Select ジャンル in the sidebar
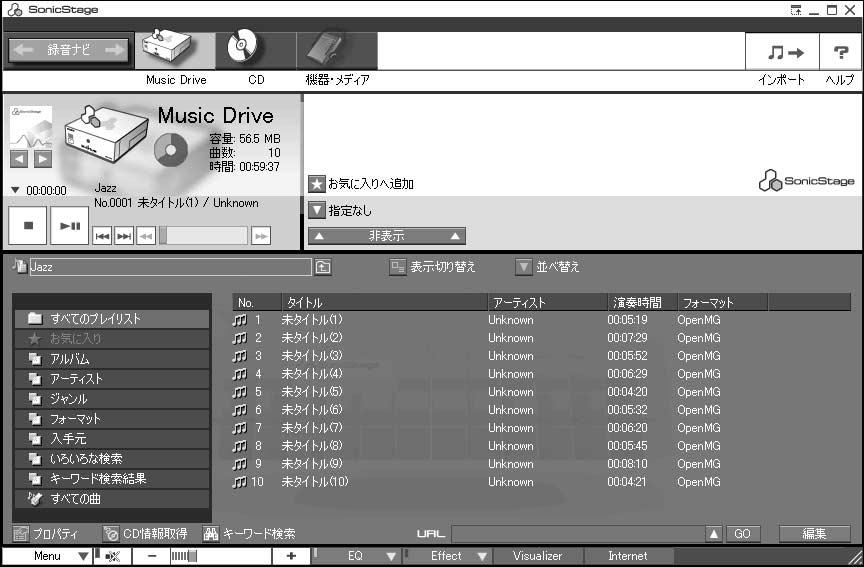This screenshot has width=864, height=567. click(x=112, y=398)
